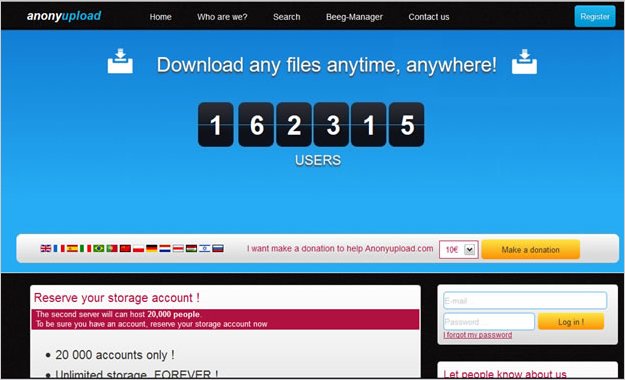This screenshot has width=625, height=380.
Task: Click the Reserve your storage account ! heading
Action: pos(117,297)
